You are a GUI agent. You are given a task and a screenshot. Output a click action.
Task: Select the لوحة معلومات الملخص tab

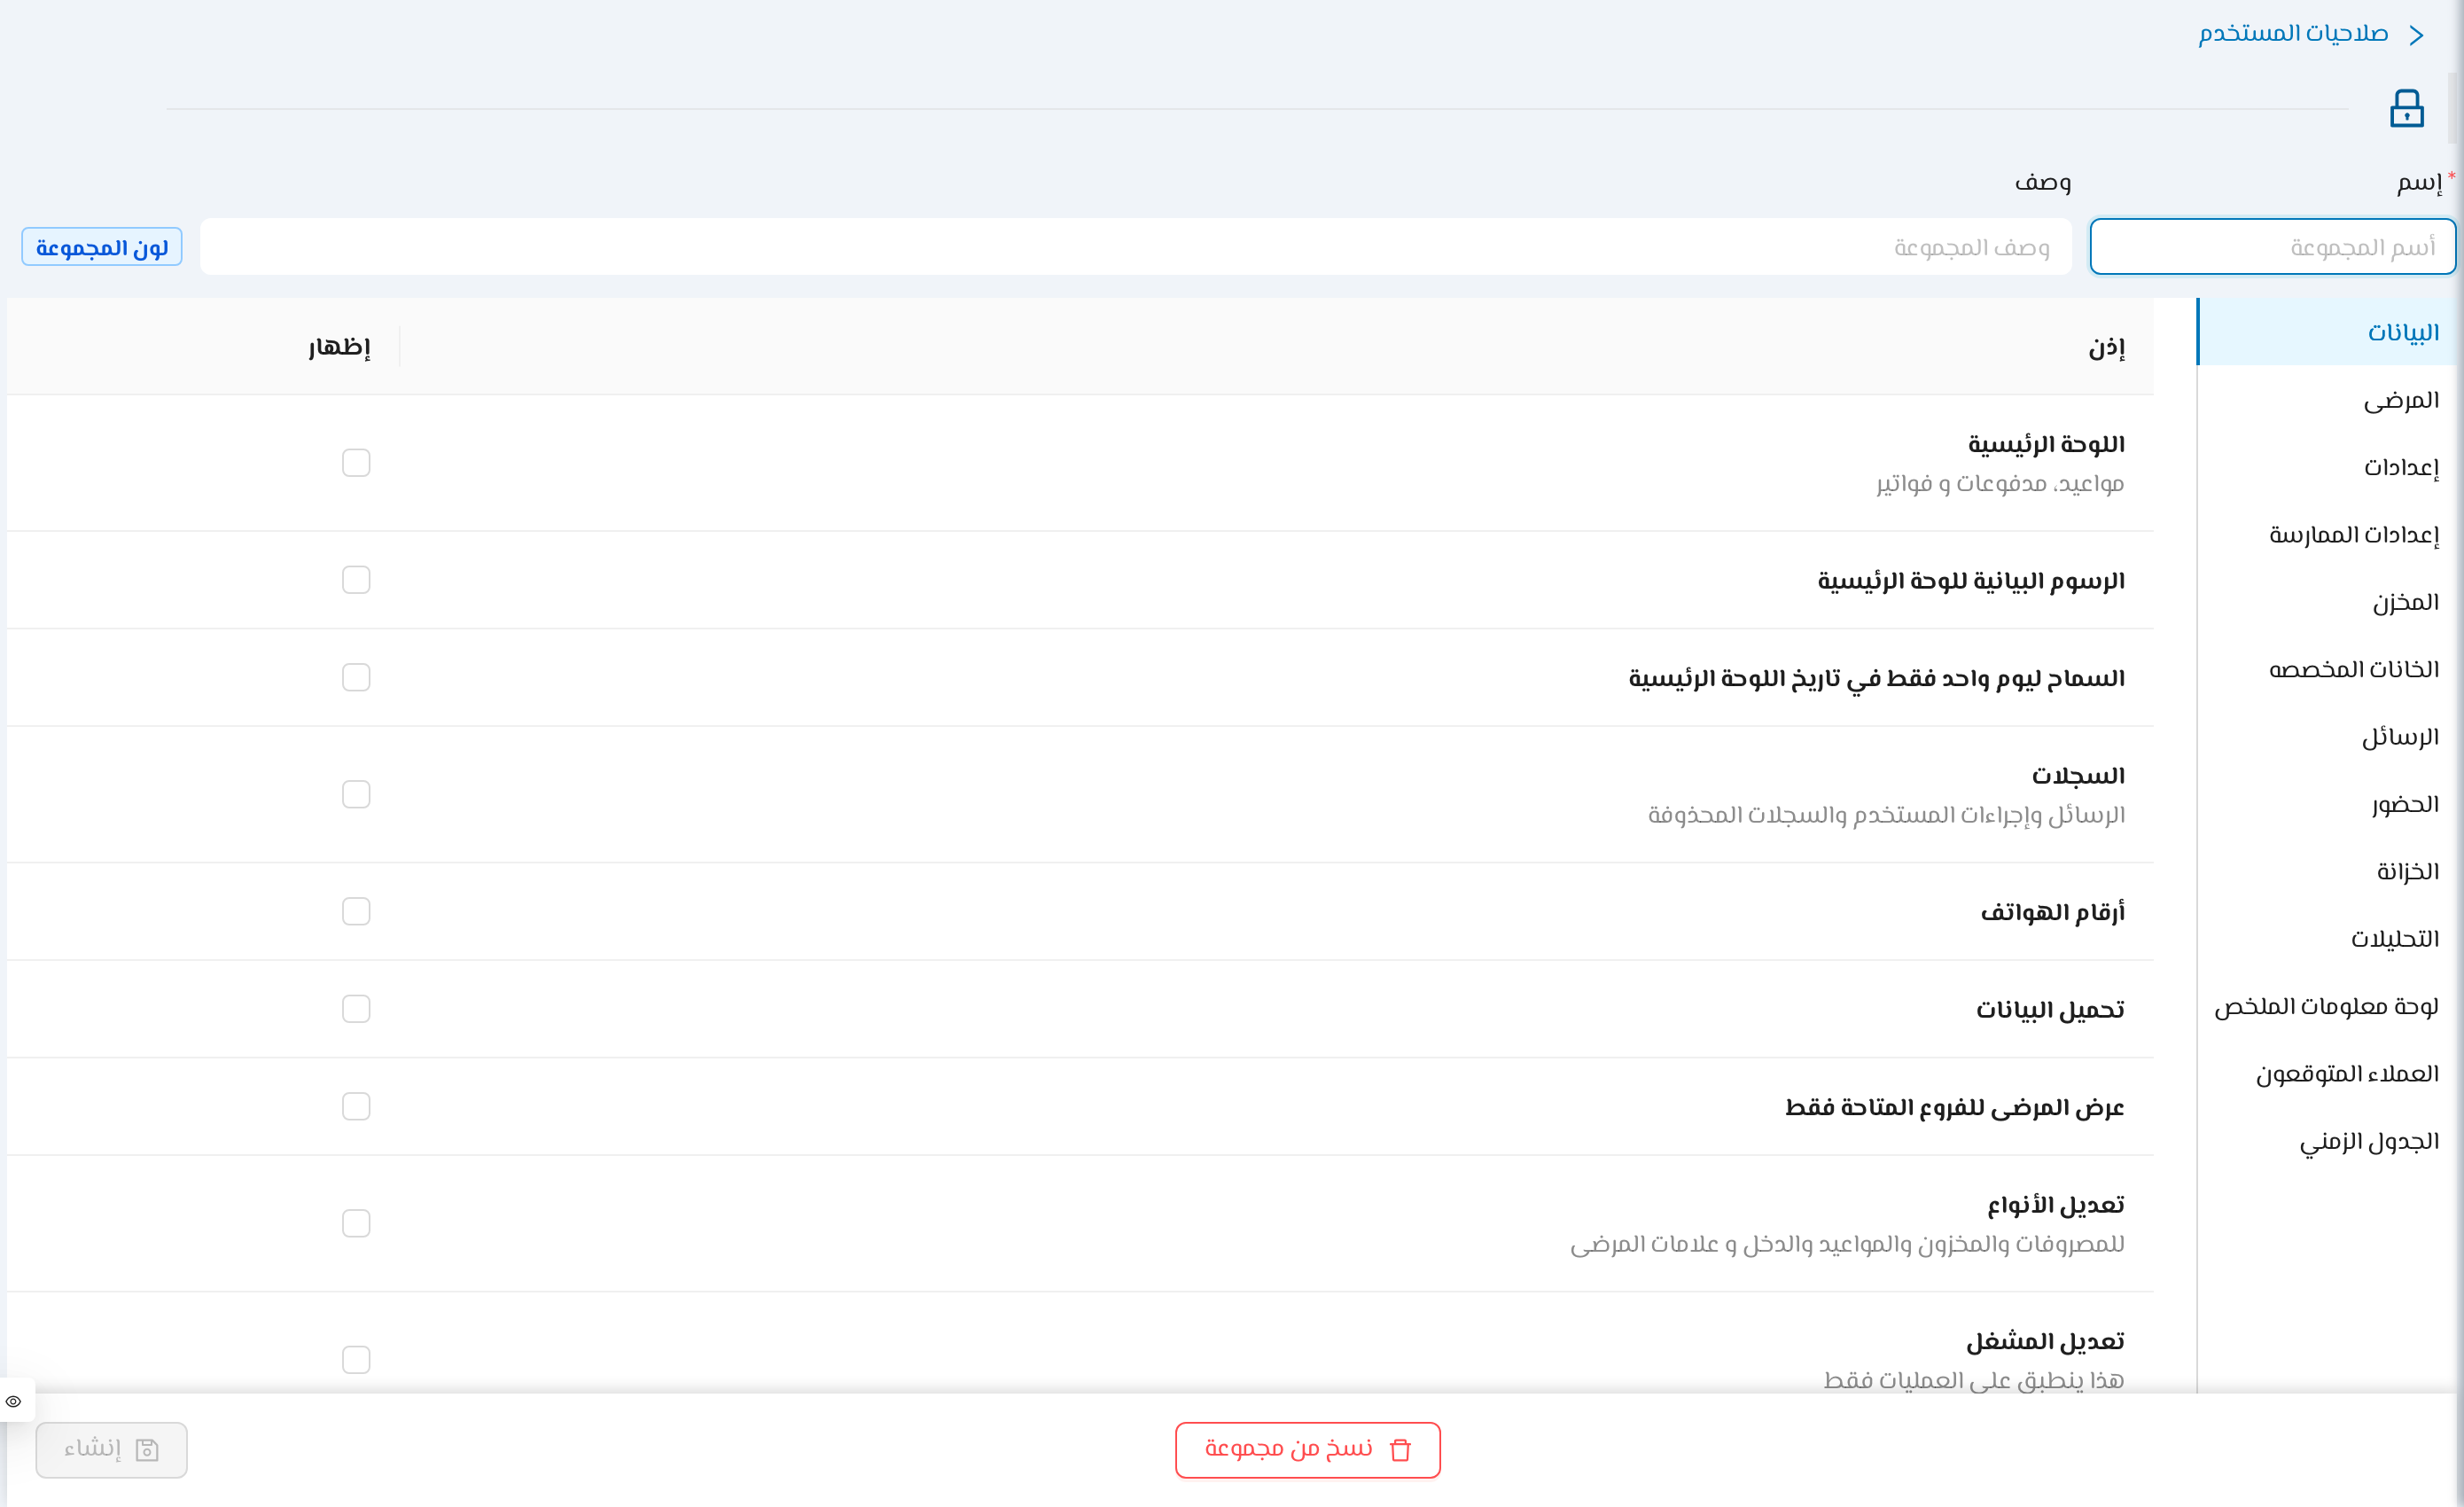coord(2328,1006)
